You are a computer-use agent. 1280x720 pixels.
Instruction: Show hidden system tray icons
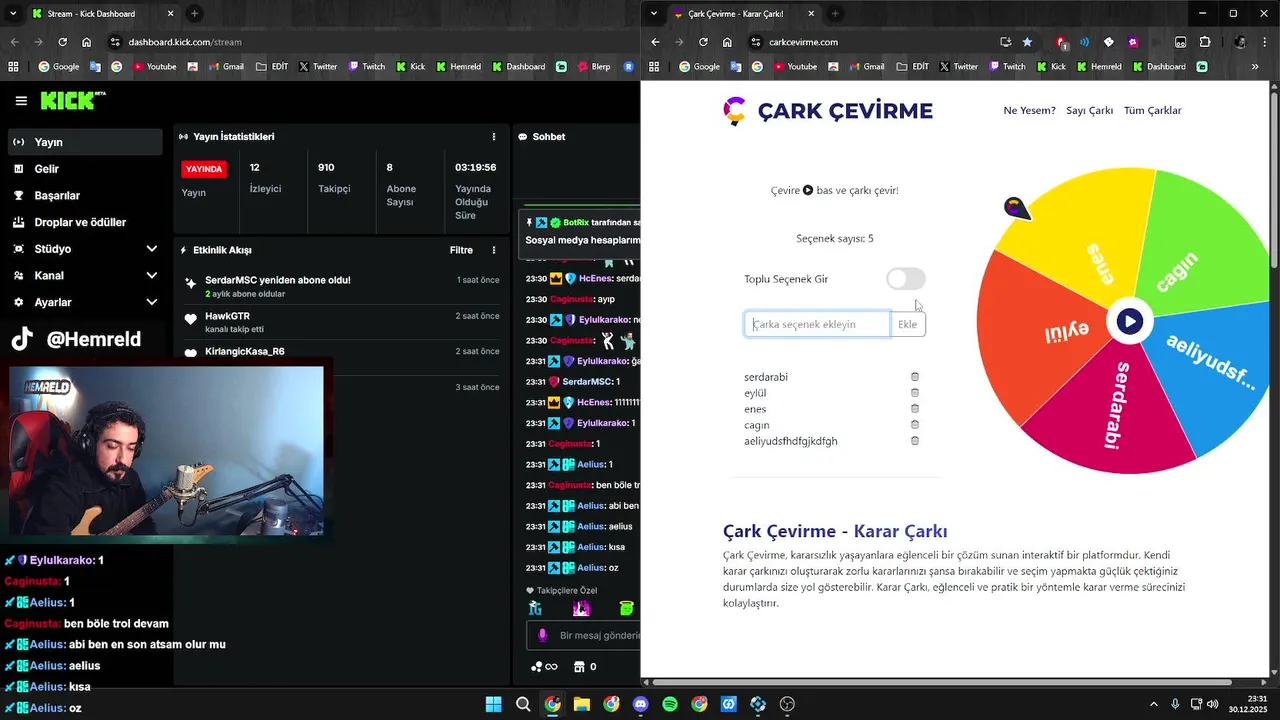[1153, 704]
